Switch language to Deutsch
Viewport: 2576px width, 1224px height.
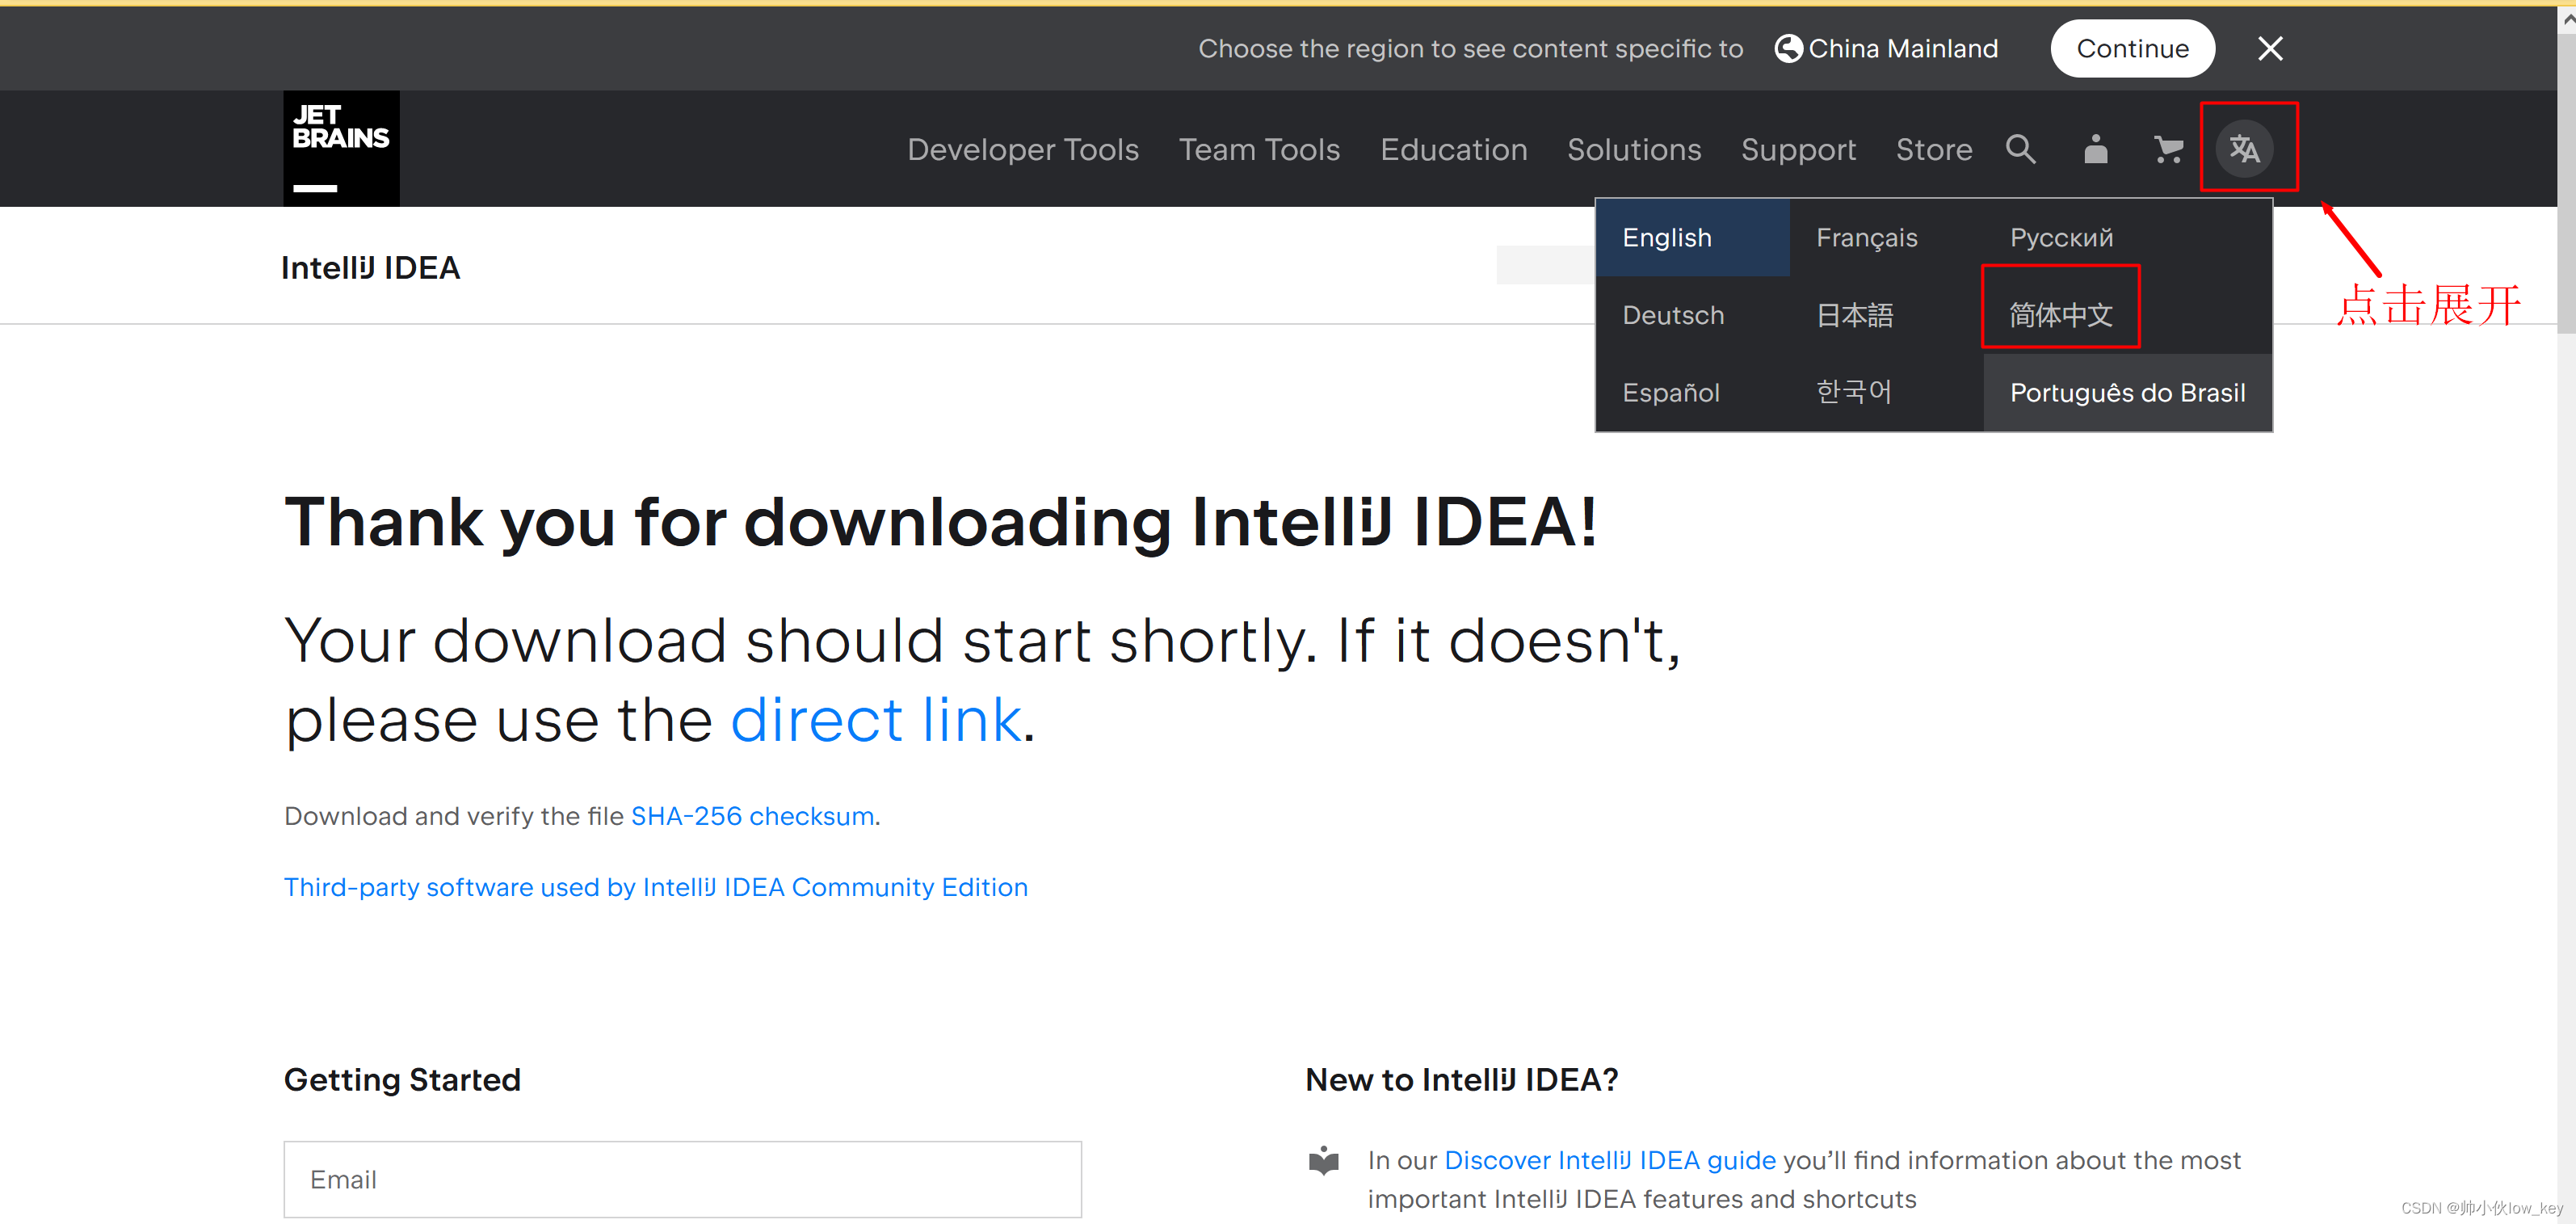[x=1673, y=315]
